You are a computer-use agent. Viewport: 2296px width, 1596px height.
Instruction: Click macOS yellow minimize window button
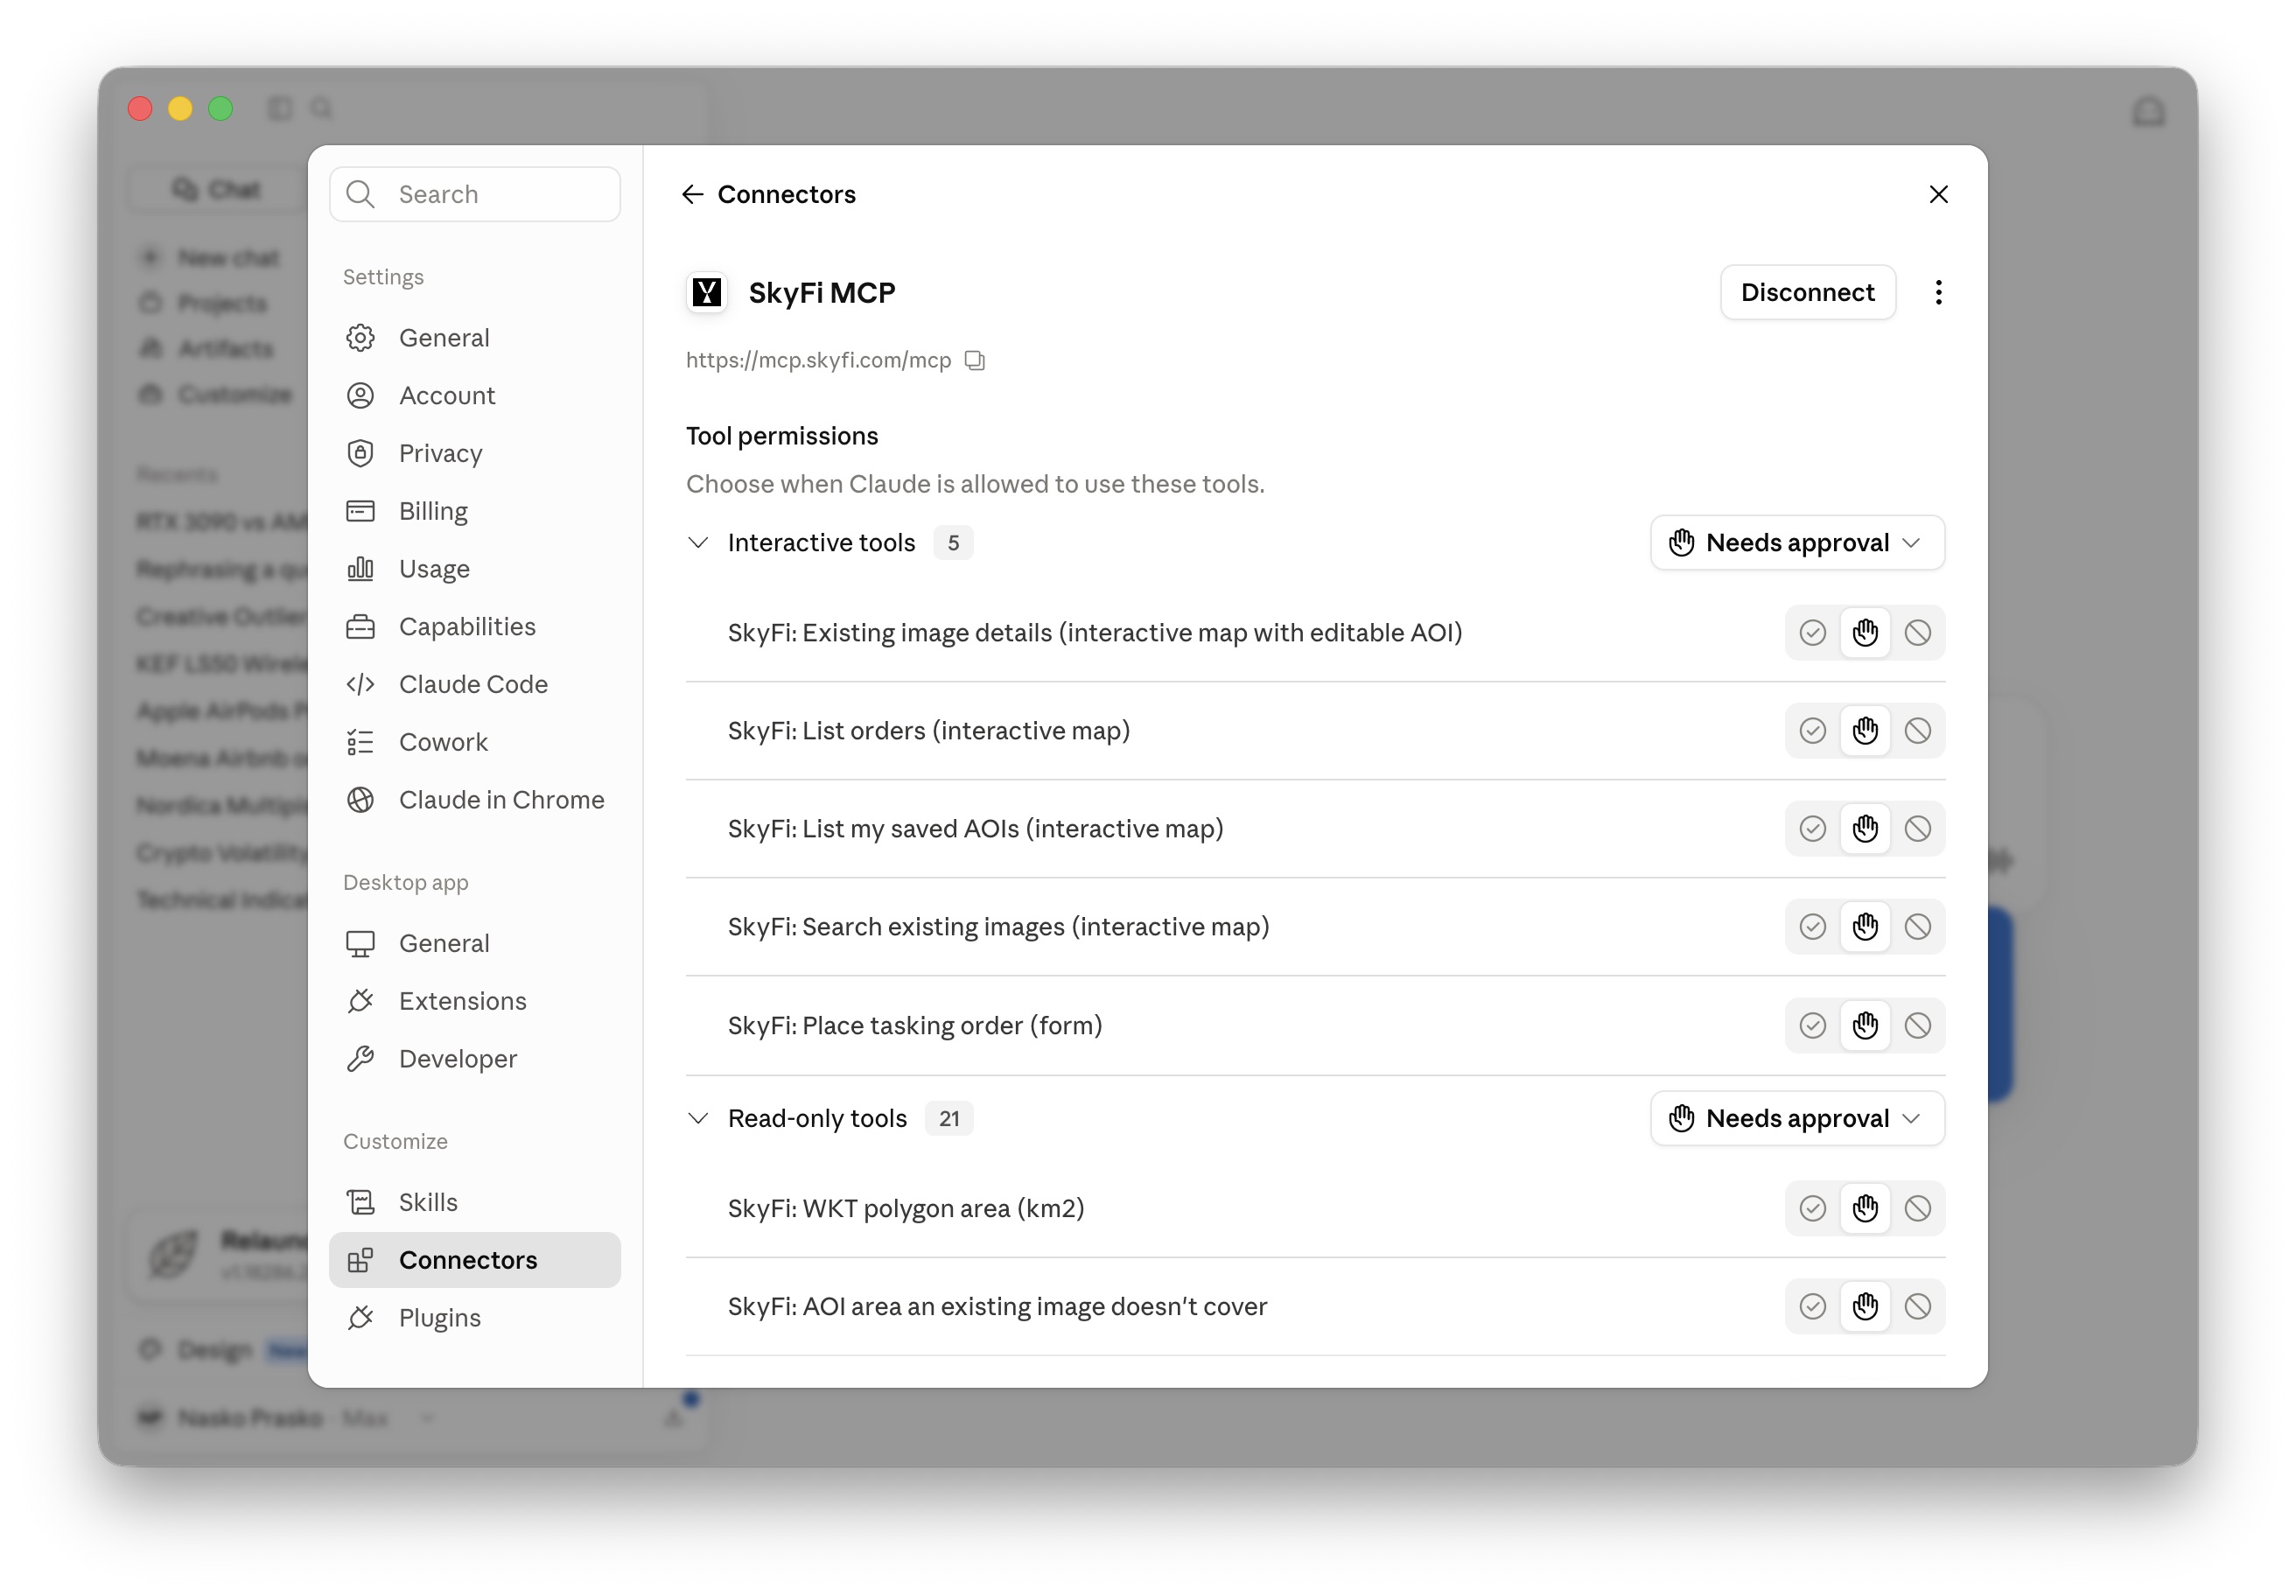pos(180,108)
